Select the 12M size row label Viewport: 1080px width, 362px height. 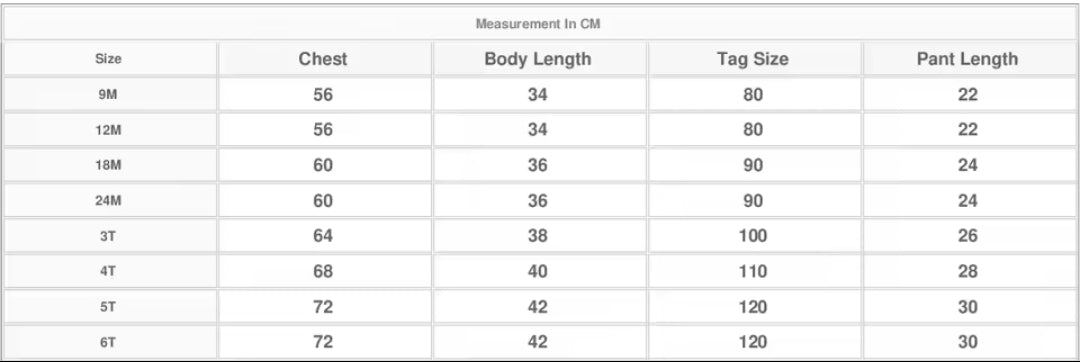(x=108, y=130)
